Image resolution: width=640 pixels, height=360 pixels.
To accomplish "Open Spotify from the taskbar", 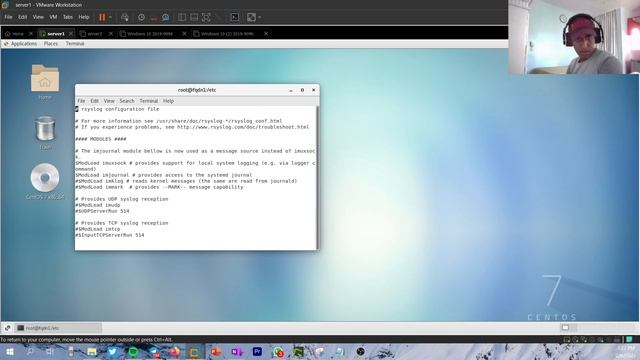I will [x=133, y=351].
